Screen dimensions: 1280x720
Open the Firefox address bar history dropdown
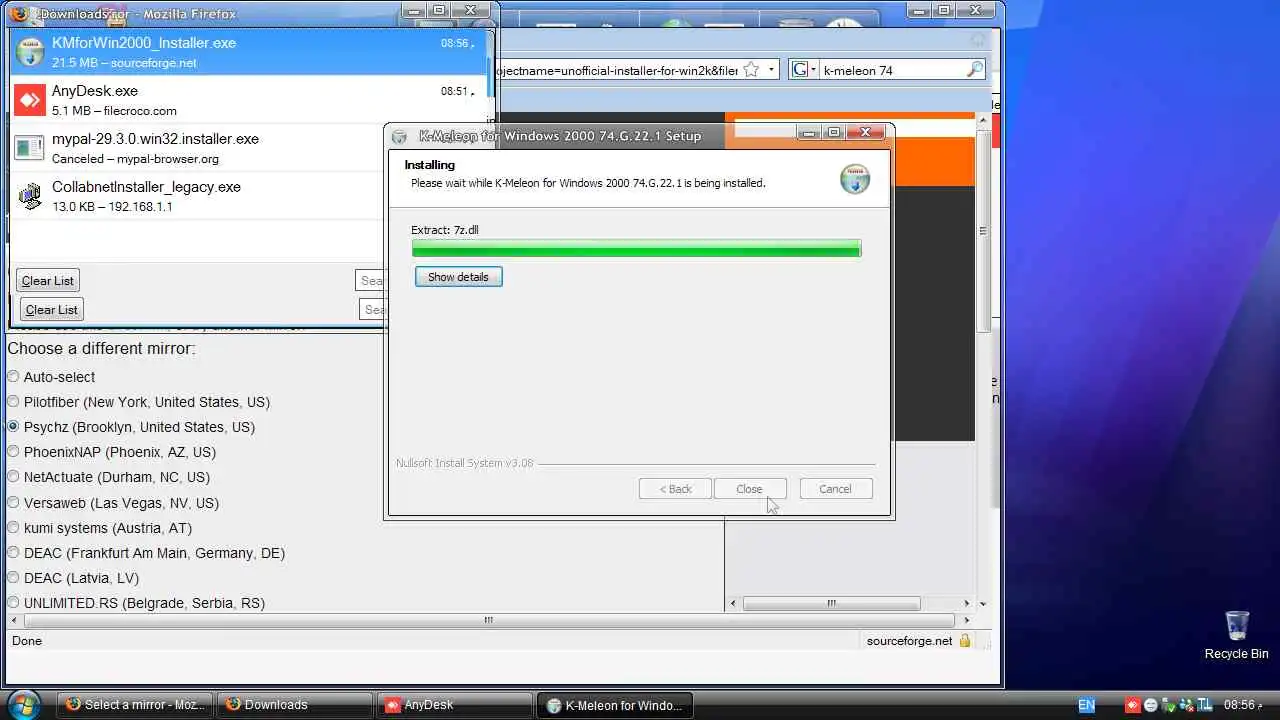pos(772,70)
